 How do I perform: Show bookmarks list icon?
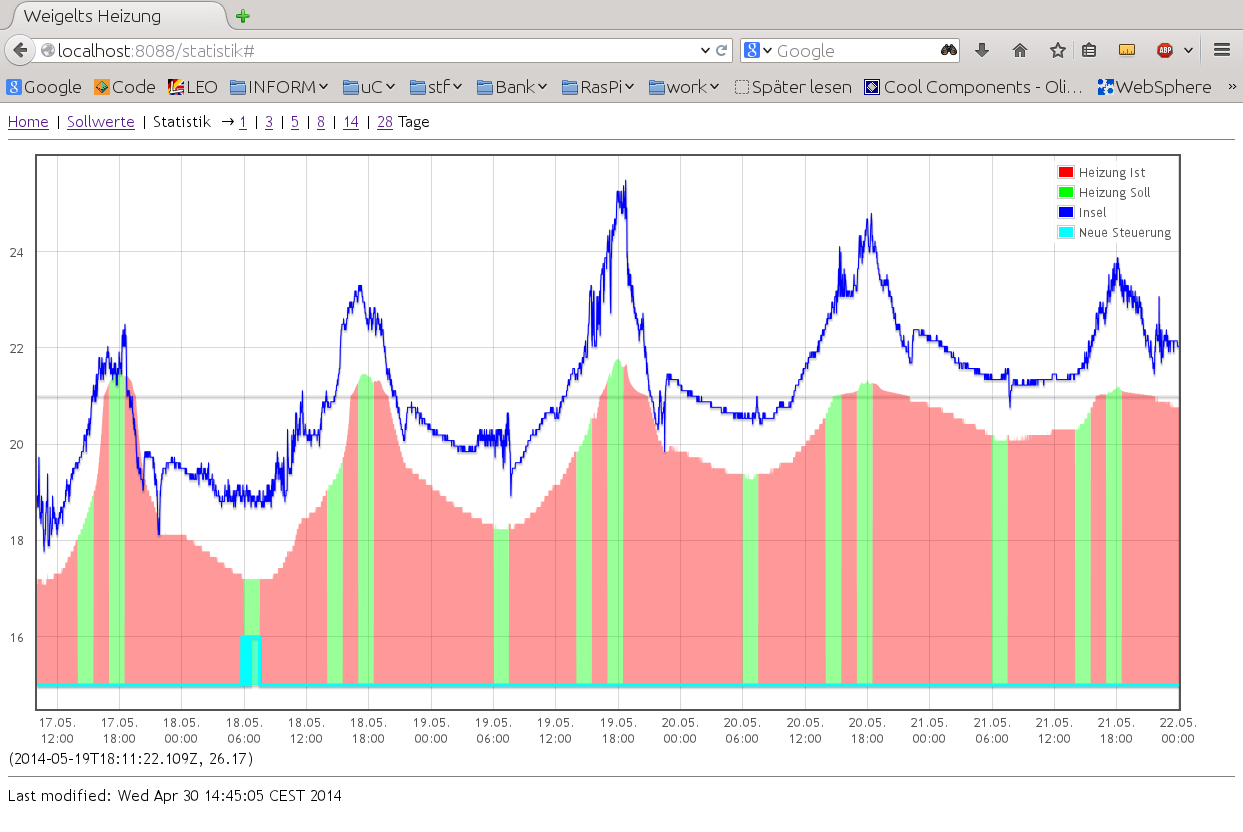[1089, 50]
